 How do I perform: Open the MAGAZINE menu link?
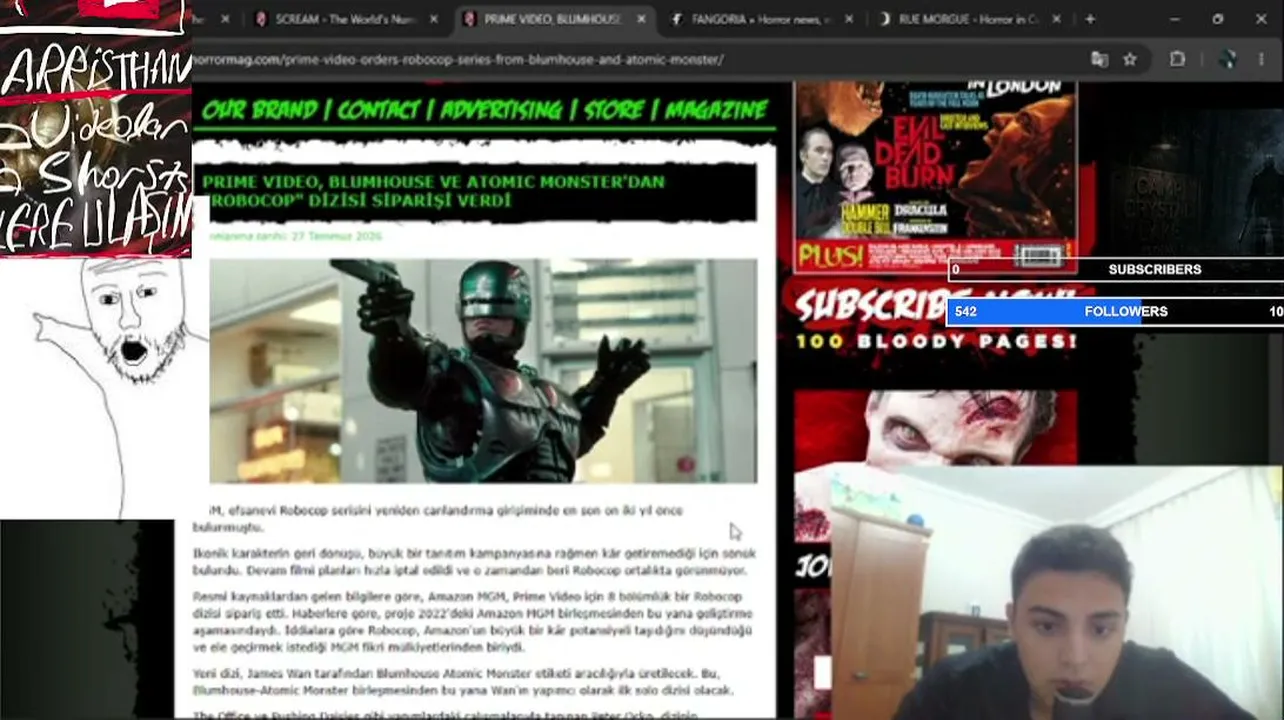(x=717, y=110)
